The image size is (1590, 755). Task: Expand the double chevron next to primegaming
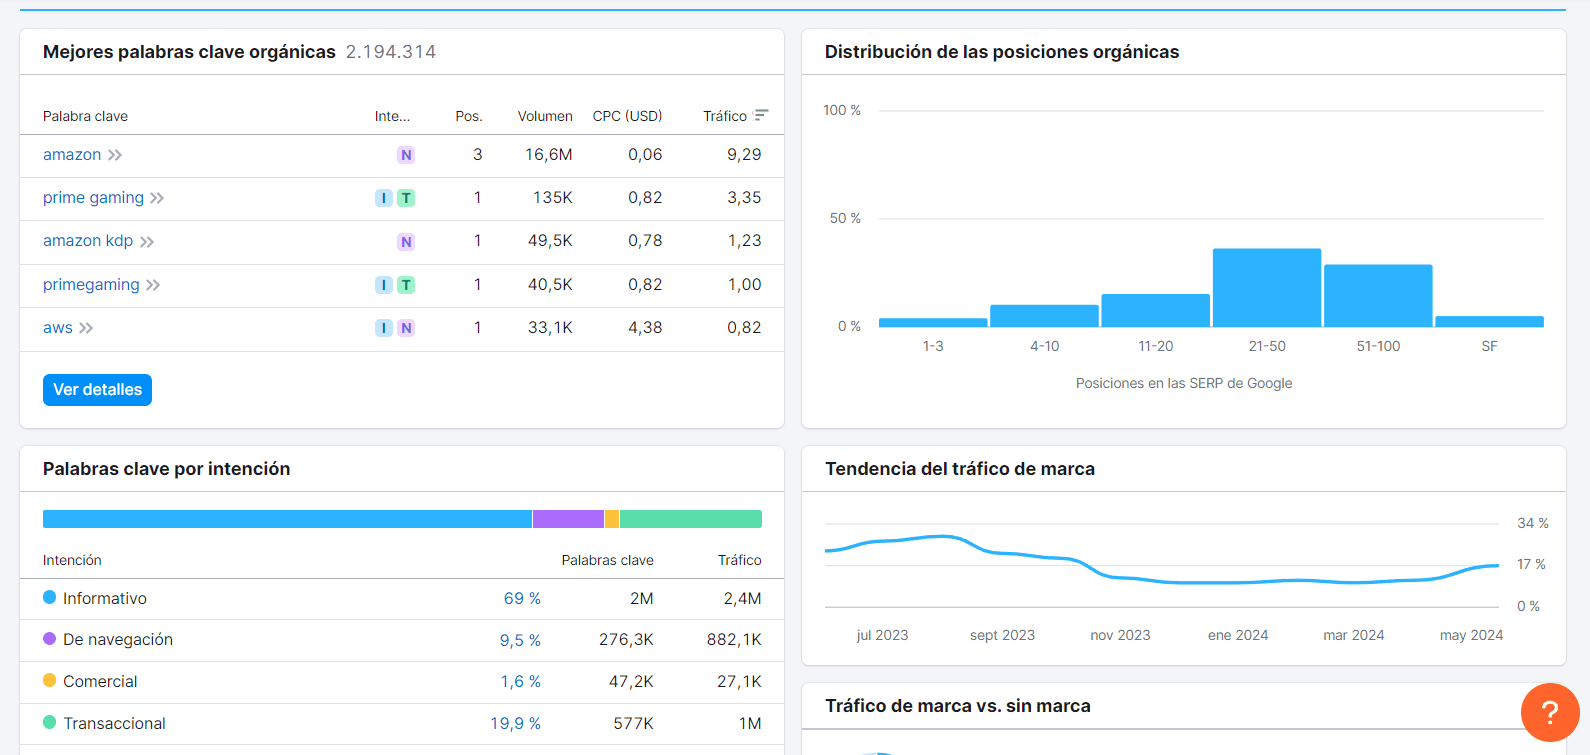(153, 285)
